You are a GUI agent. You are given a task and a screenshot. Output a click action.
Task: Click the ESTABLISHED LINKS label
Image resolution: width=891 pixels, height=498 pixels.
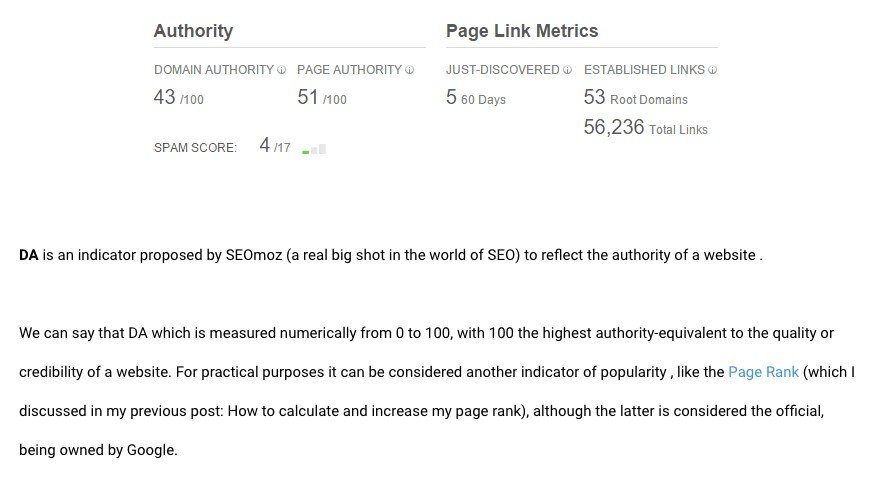[644, 70]
